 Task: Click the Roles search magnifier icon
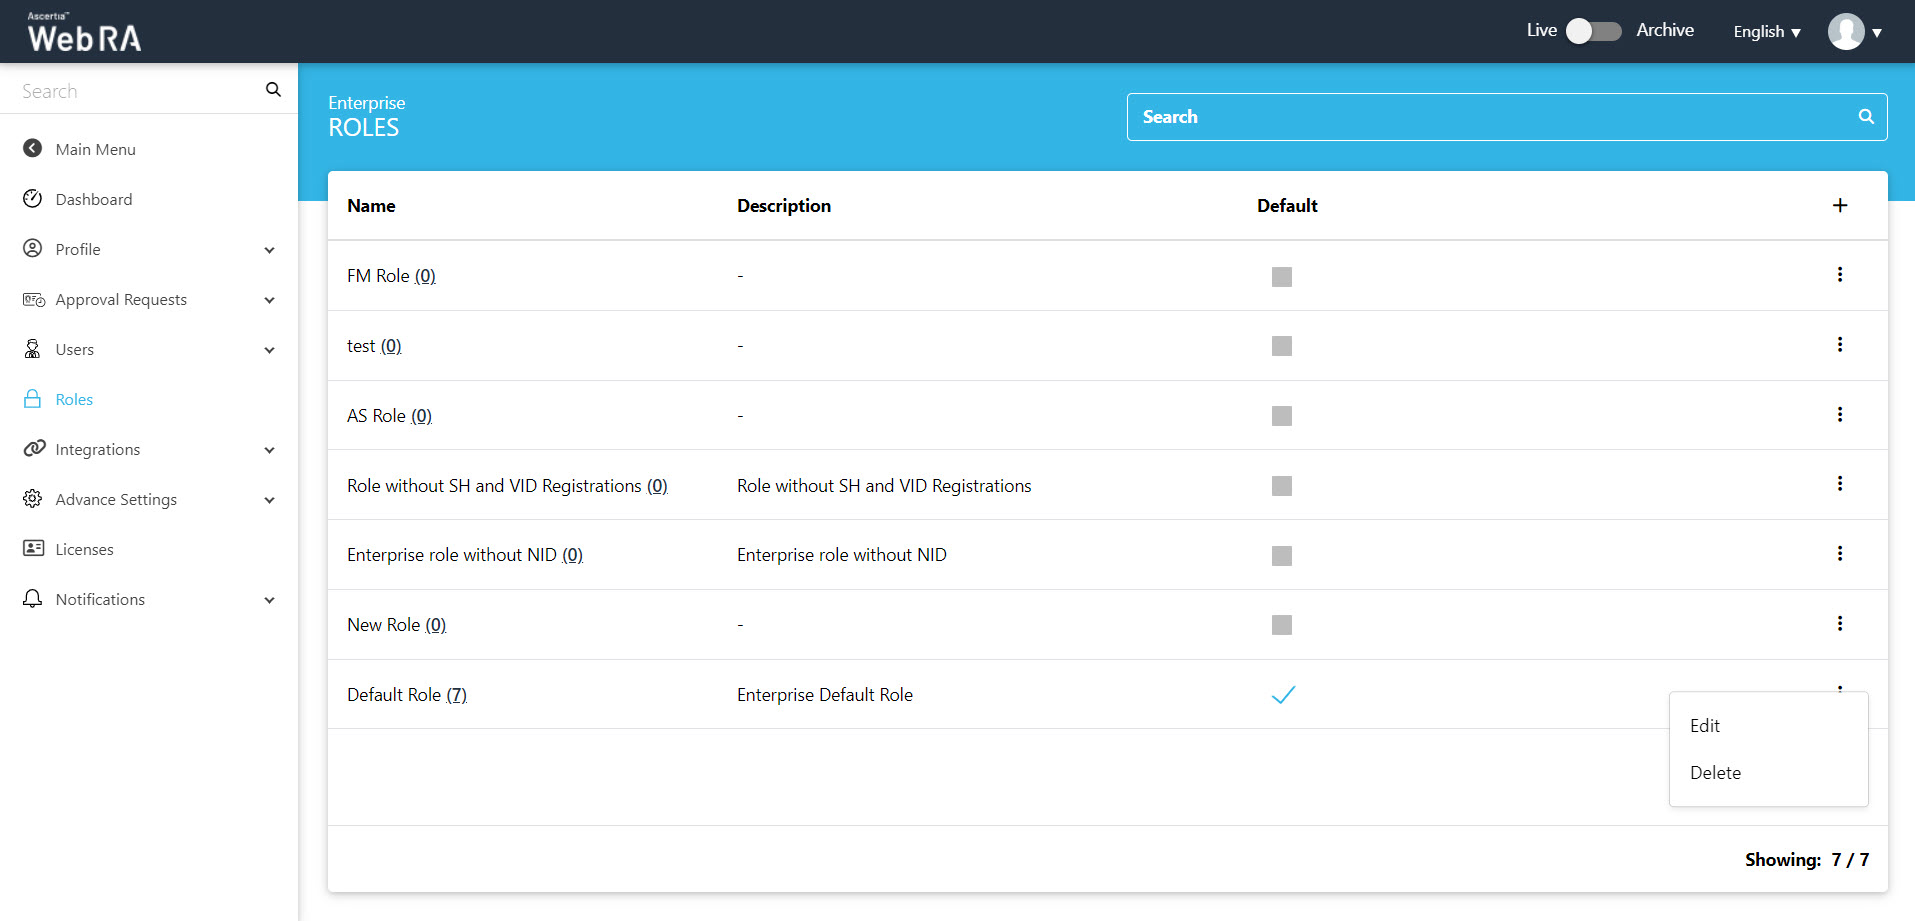point(1865,117)
